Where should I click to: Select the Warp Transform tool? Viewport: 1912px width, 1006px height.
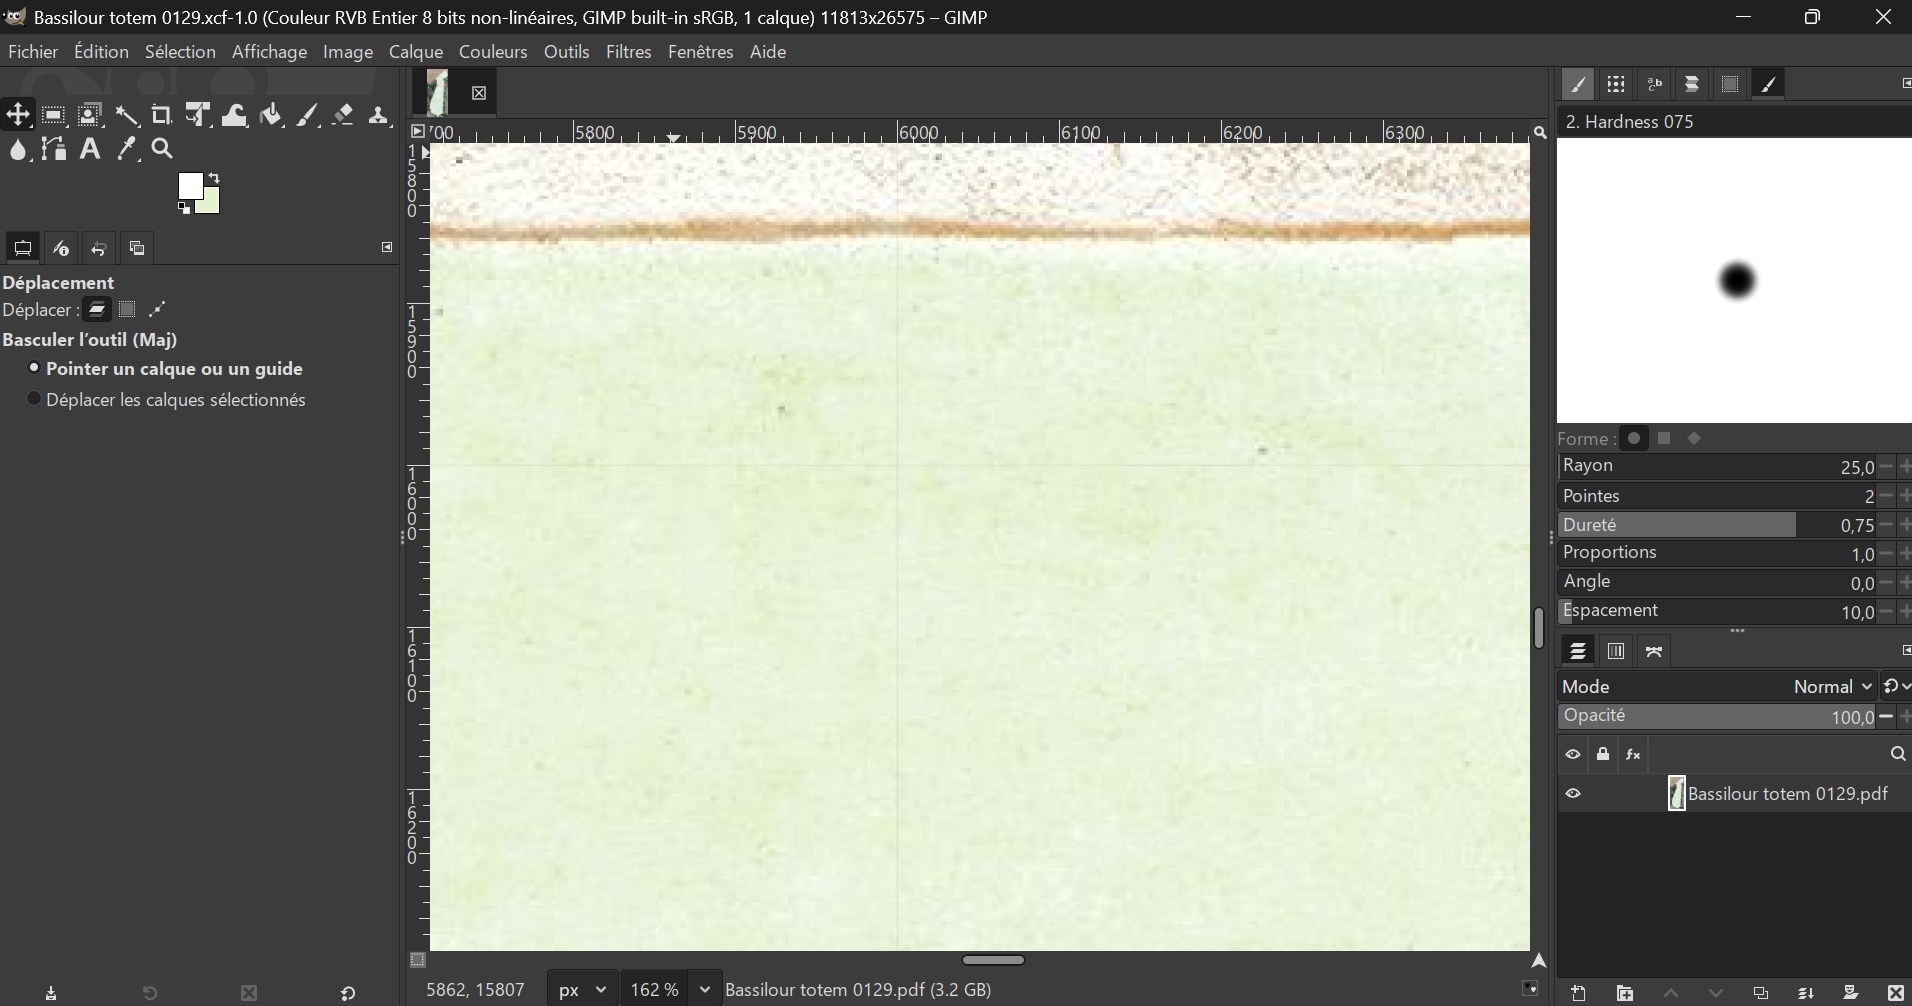pos(234,115)
